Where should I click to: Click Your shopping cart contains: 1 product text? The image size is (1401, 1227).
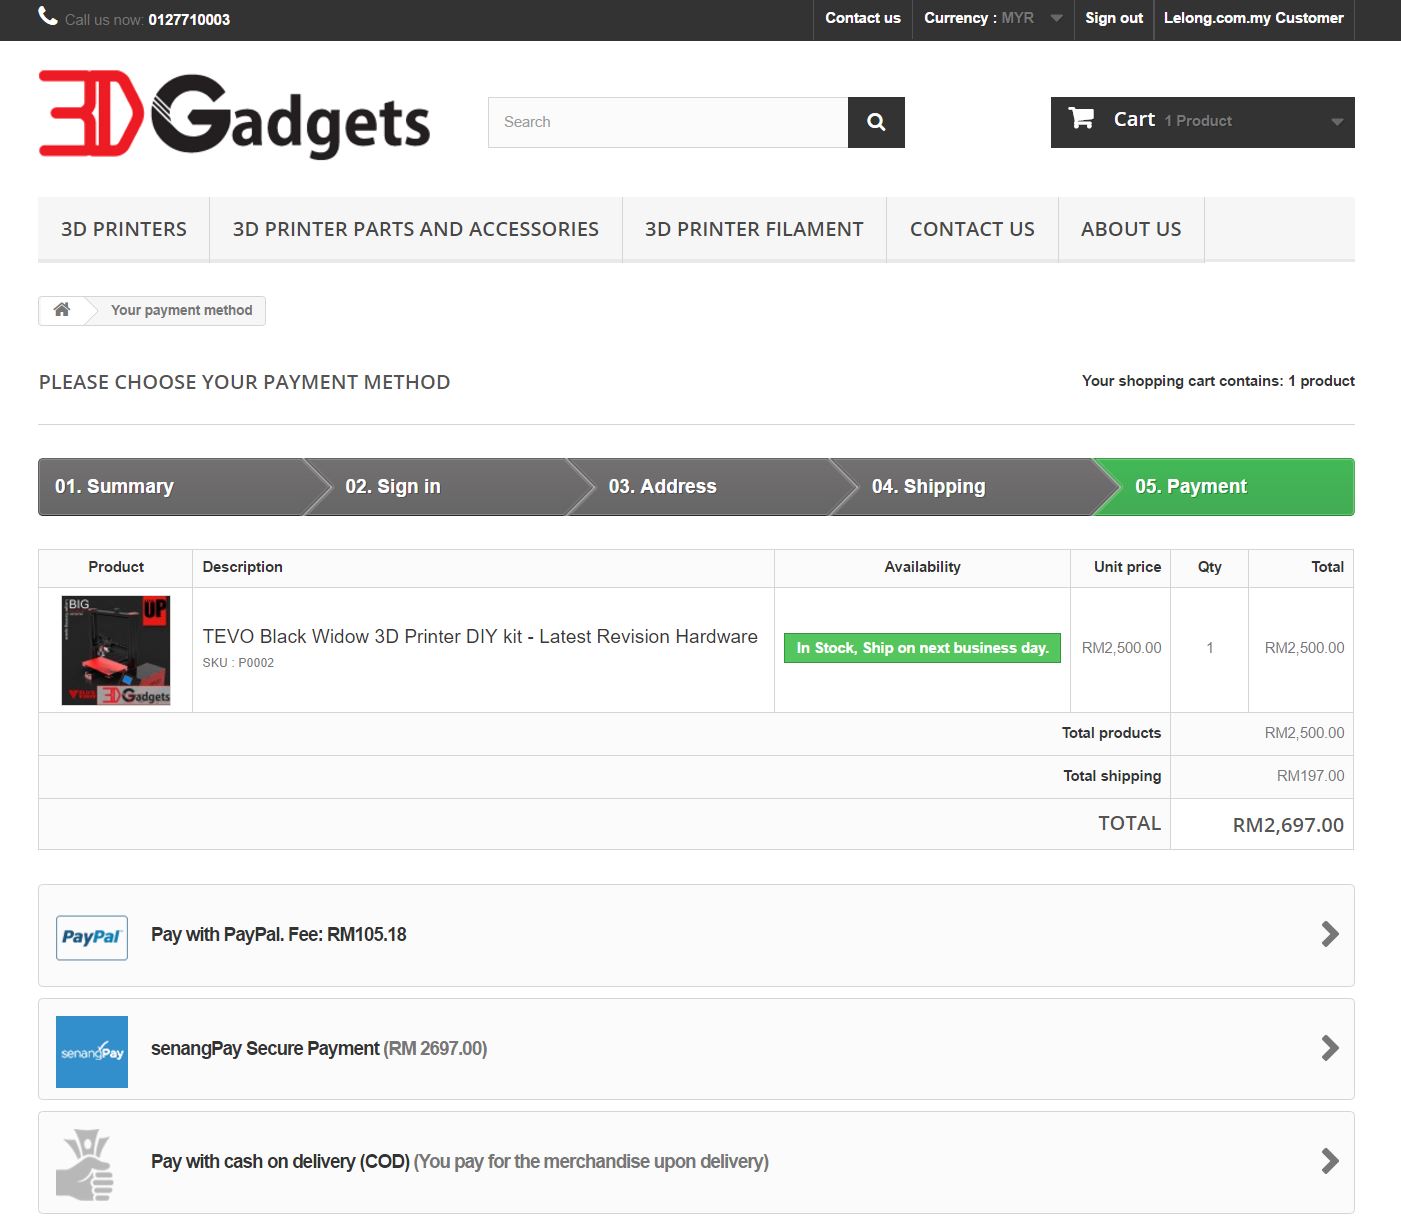click(x=1218, y=381)
